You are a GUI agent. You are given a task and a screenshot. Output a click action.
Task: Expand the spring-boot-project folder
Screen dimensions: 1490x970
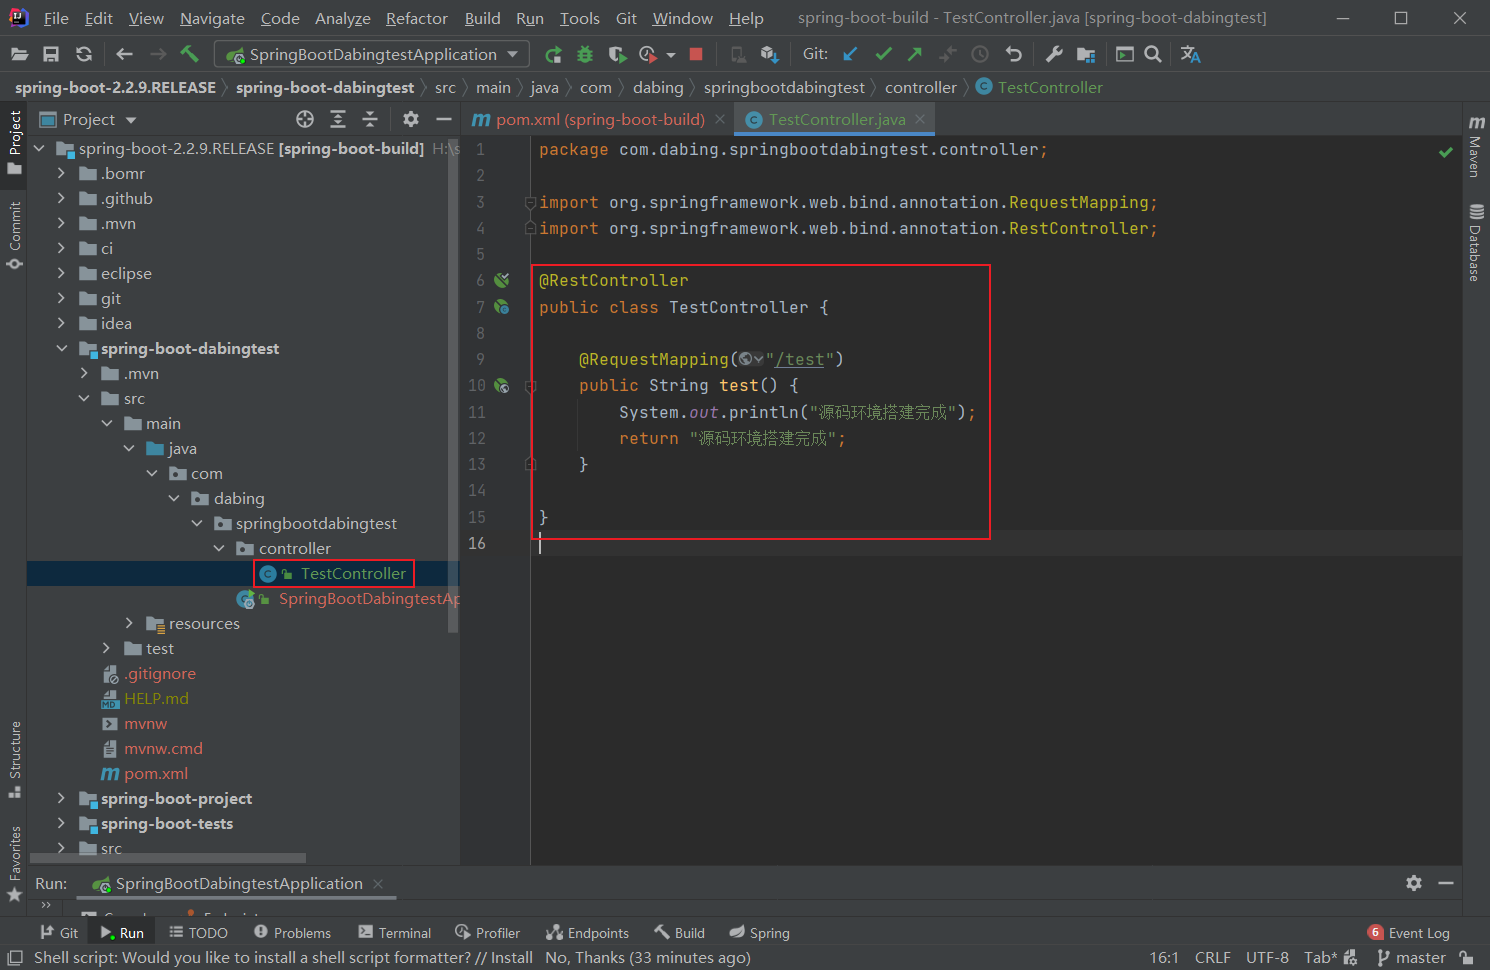click(x=61, y=798)
